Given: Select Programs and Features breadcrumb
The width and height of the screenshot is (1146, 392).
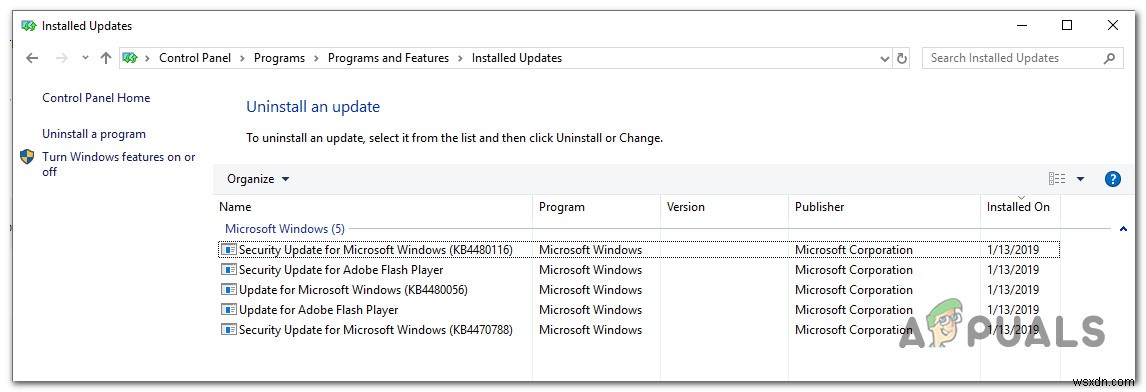Looking at the screenshot, I should click(x=388, y=58).
